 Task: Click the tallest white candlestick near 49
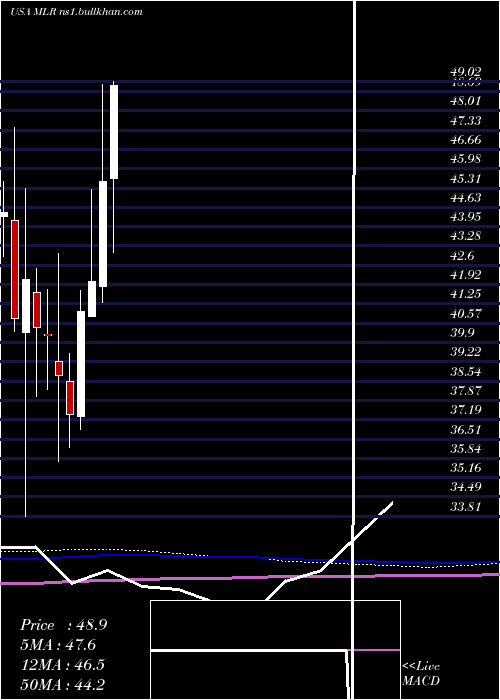coord(114,132)
